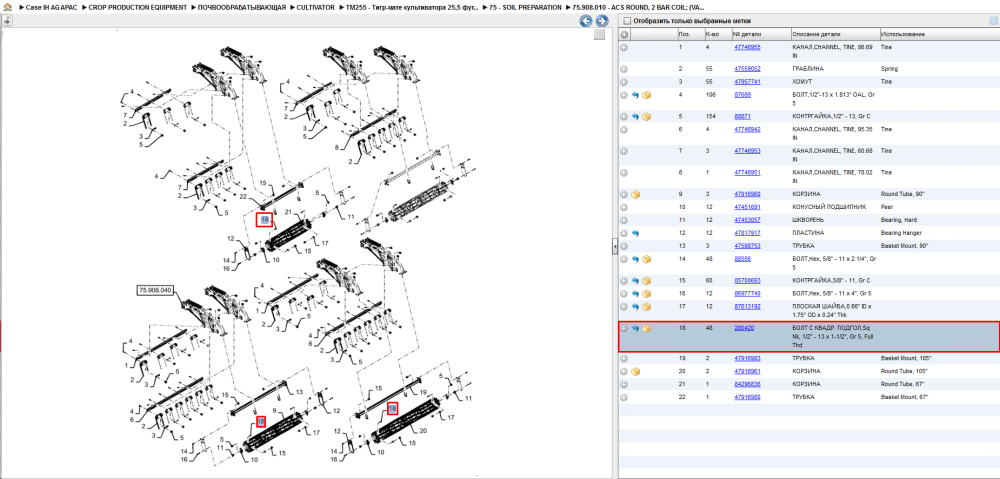Screen dimensions: 1000x479
Task: Select usage text 'Round Tube, 67"'
Action: pyautogui.click(x=902, y=384)
